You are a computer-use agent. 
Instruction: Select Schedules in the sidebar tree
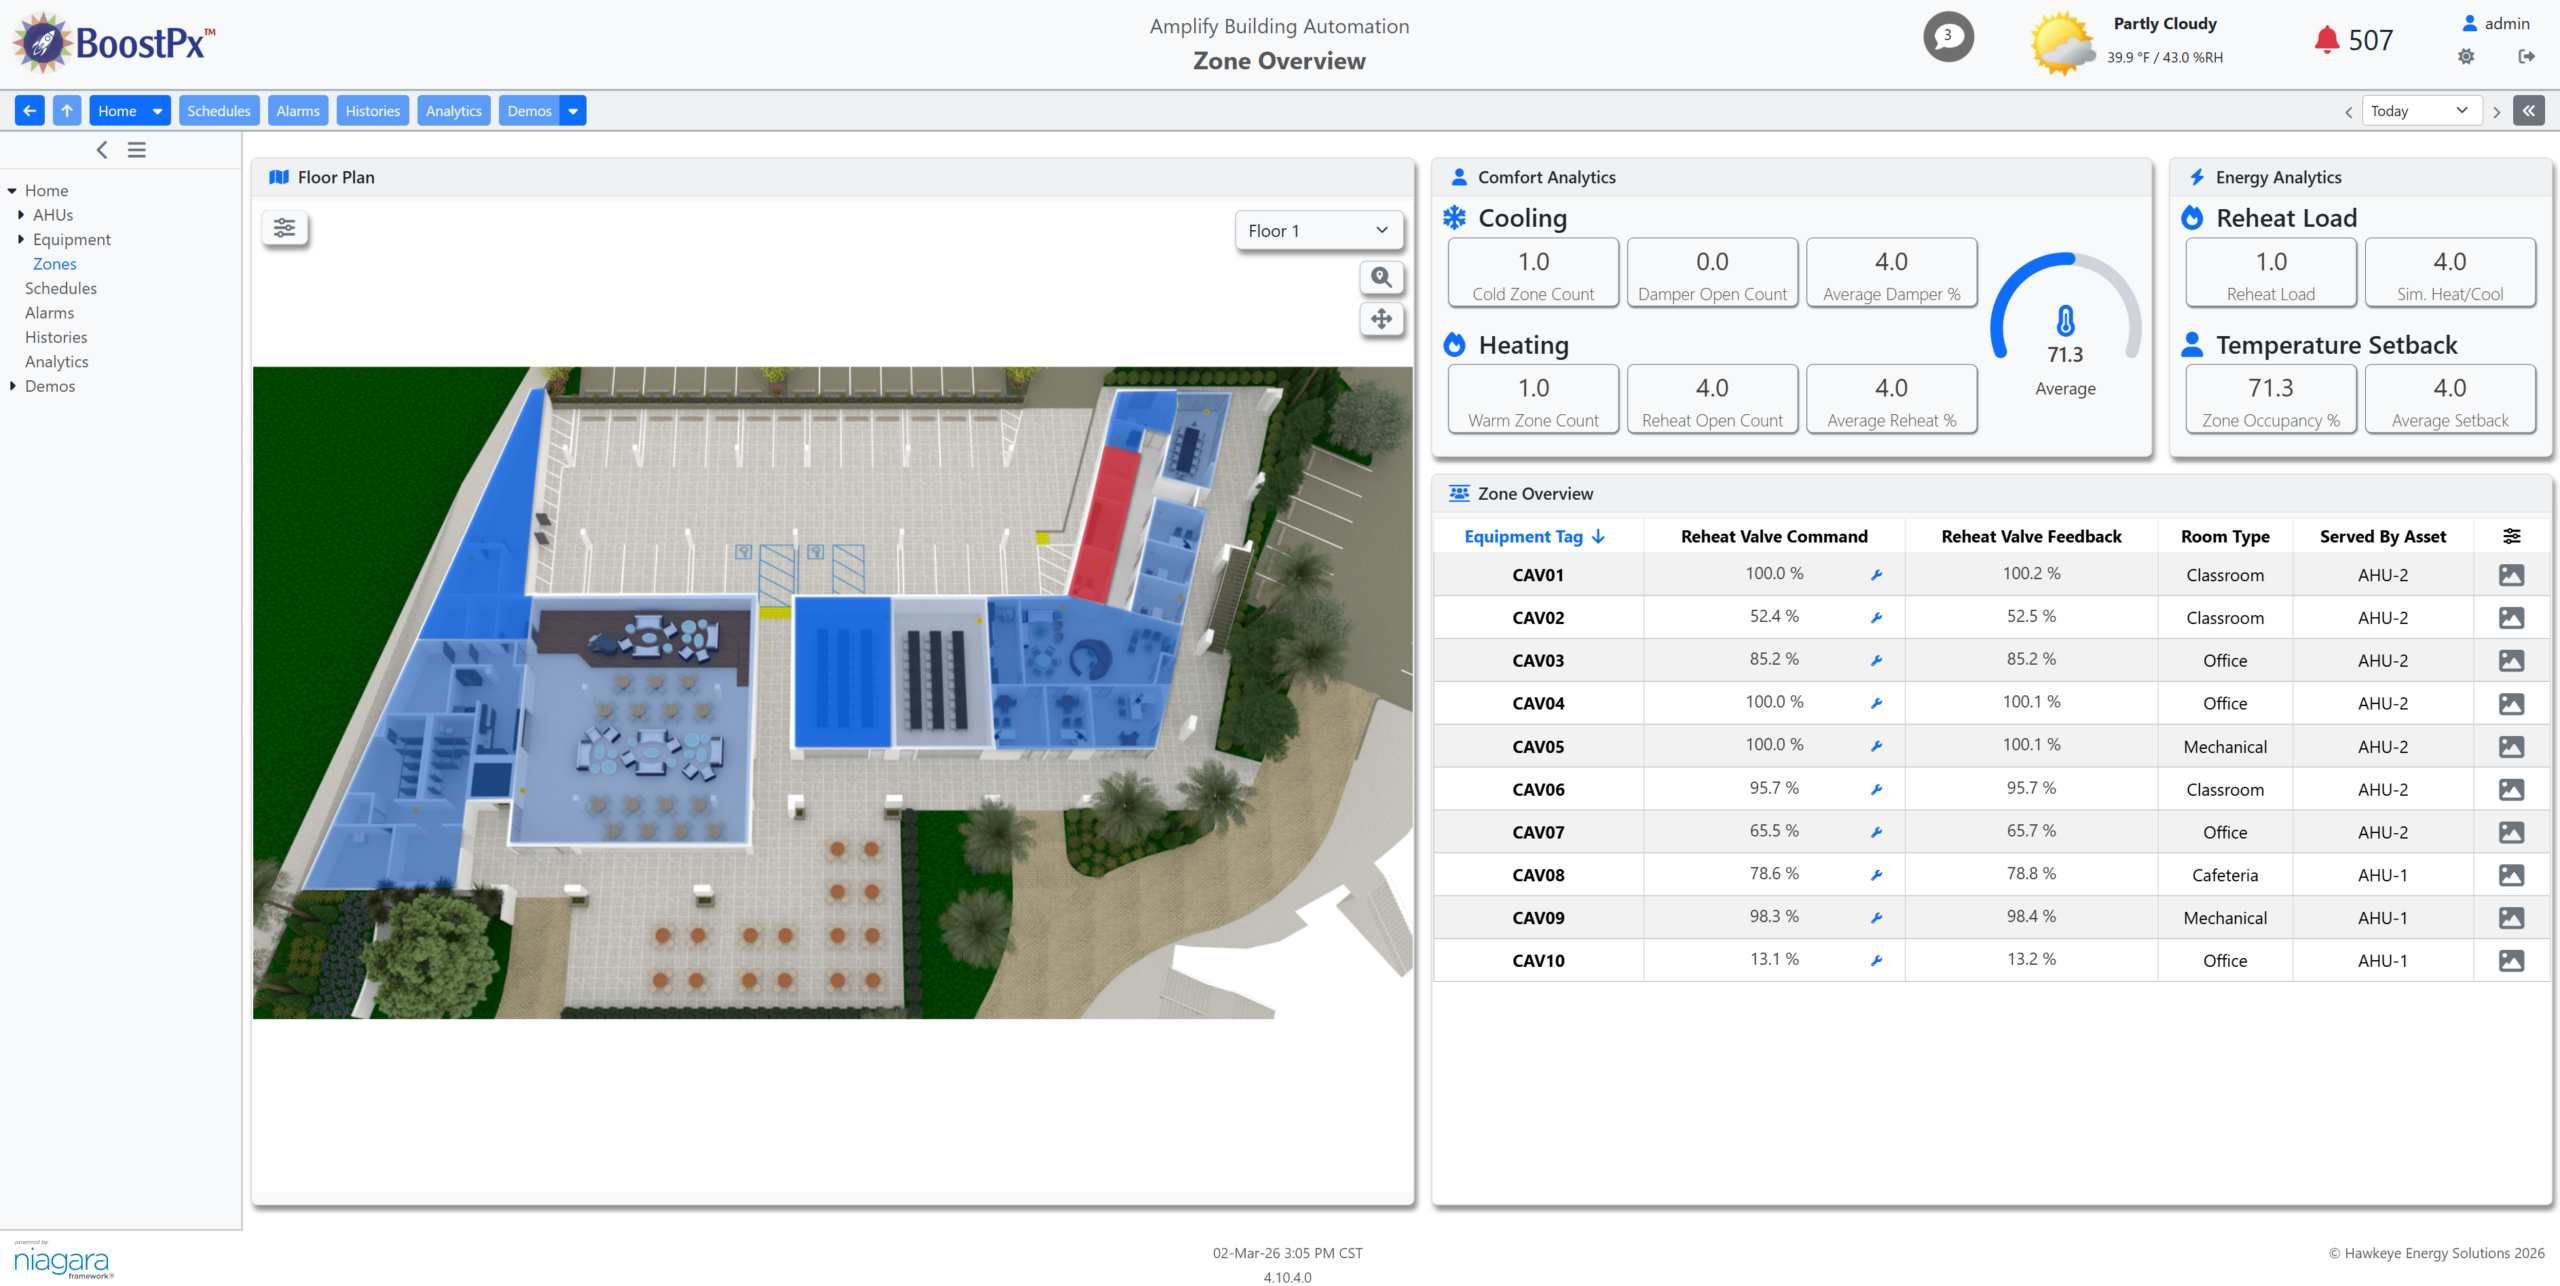click(61, 288)
